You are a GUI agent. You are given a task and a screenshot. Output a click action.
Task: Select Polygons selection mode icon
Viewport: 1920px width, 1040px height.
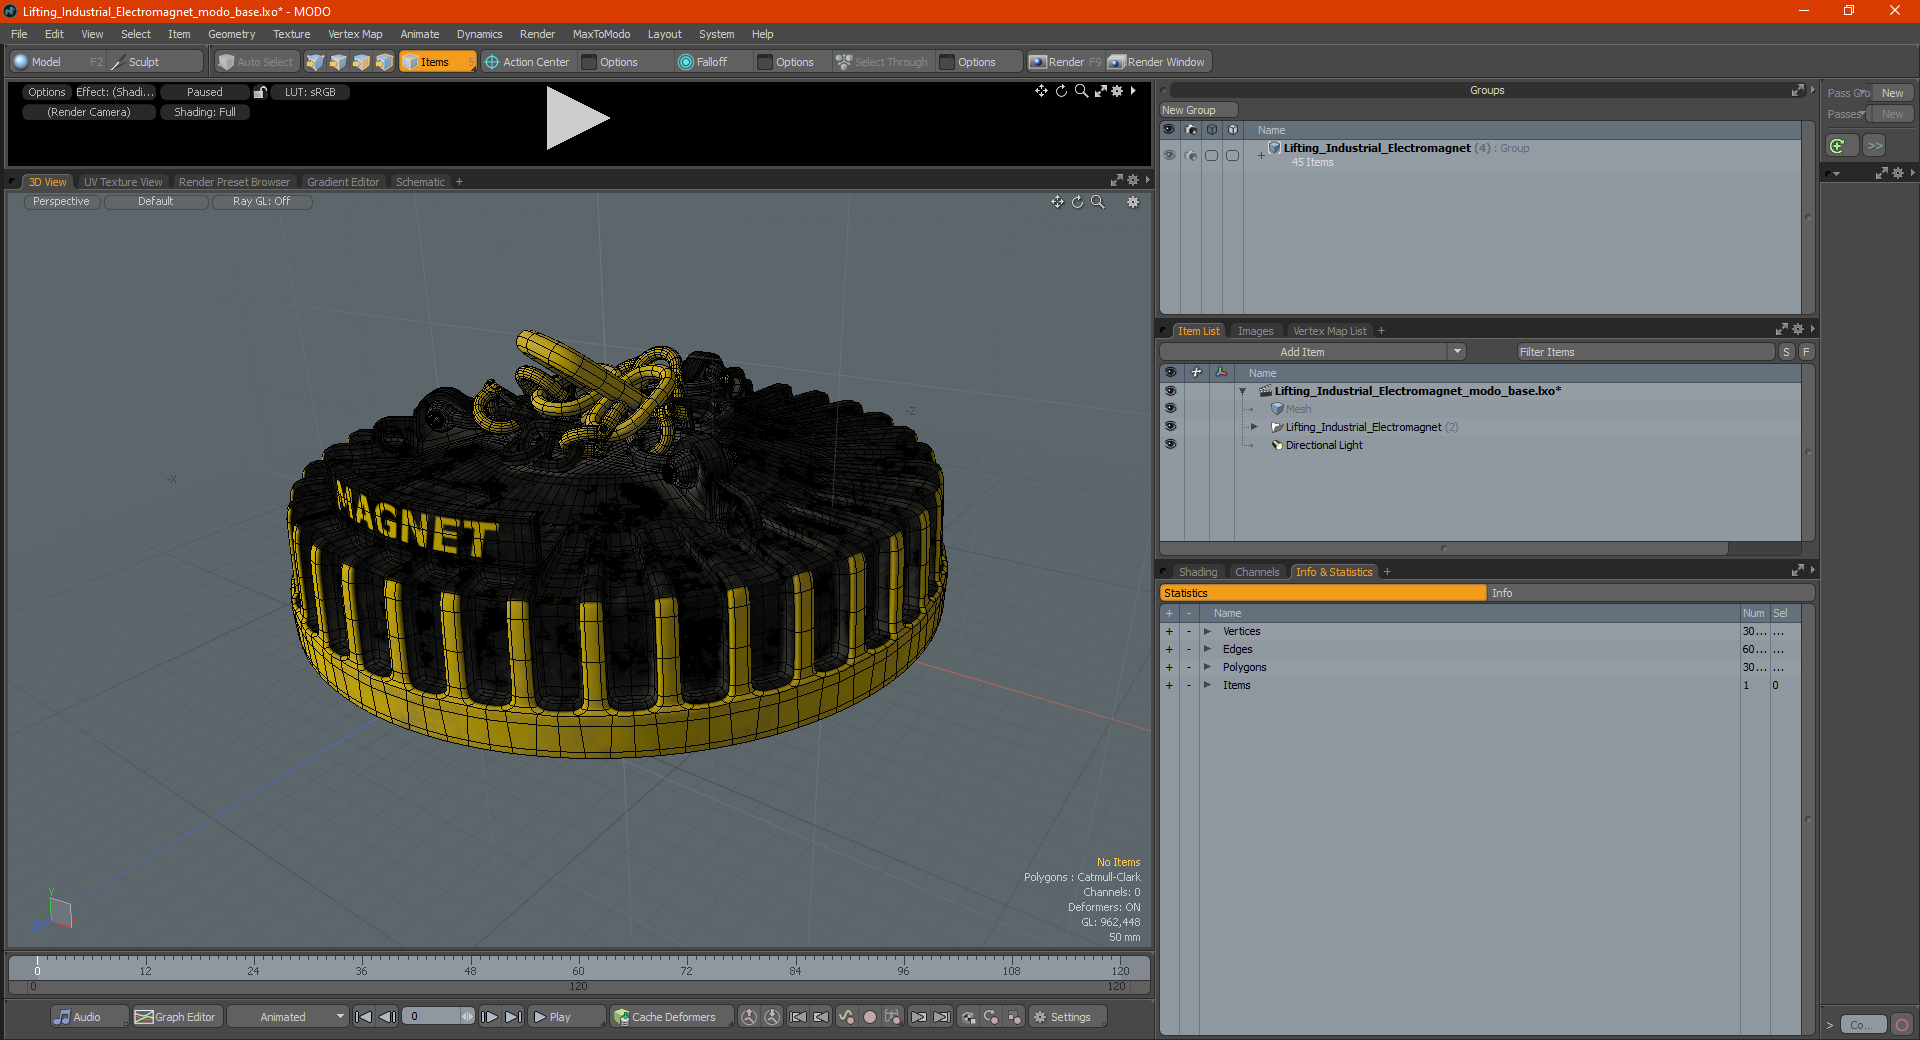[361, 62]
